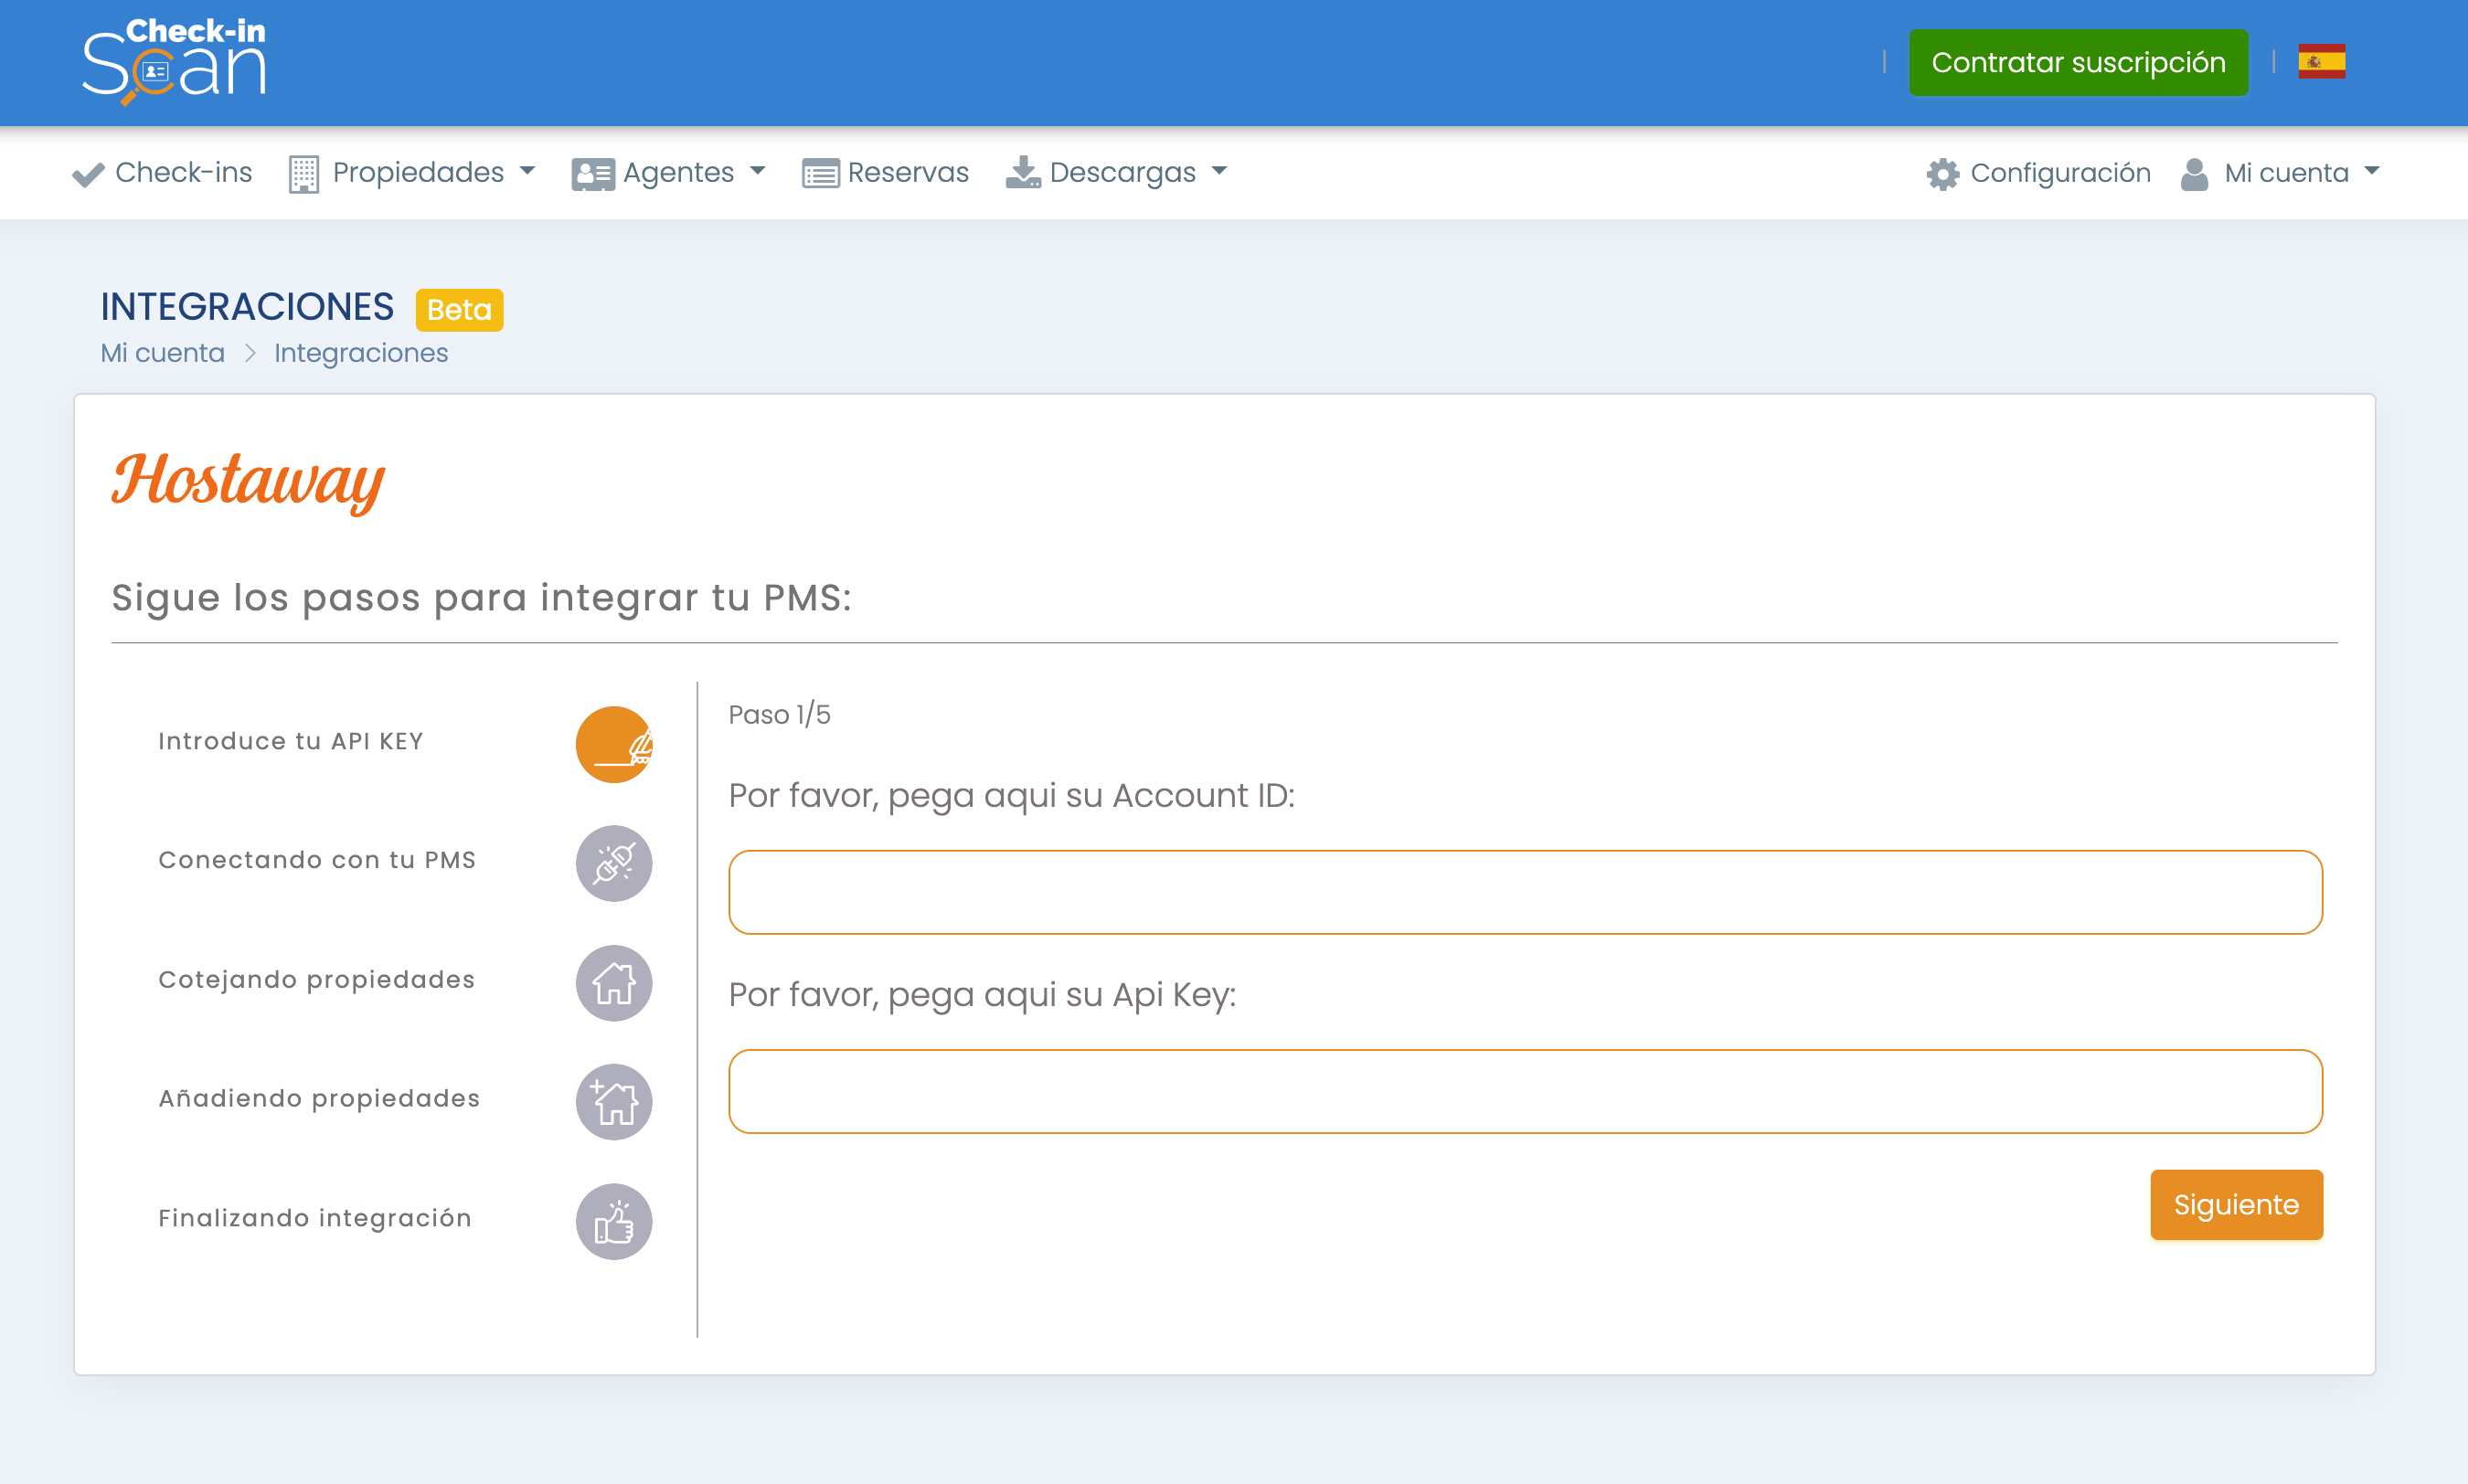Click the Check-in Scan logo
Viewport: 2468px width, 1484px height.
click(x=174, y=62)
